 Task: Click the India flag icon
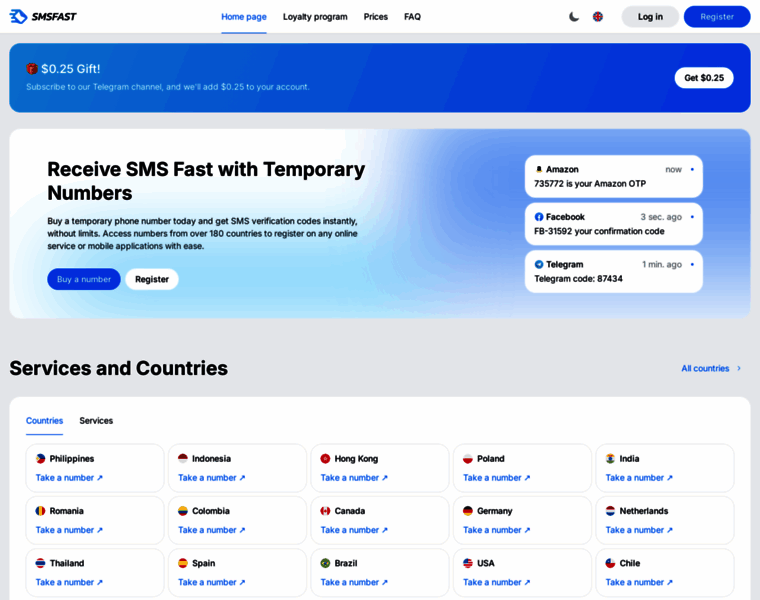pos(610,459)
